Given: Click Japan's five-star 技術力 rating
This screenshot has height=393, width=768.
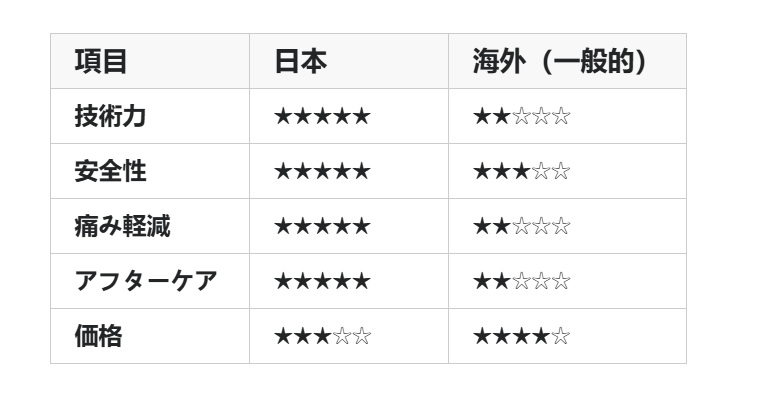Looking at the screenshot, I should 322,117.
